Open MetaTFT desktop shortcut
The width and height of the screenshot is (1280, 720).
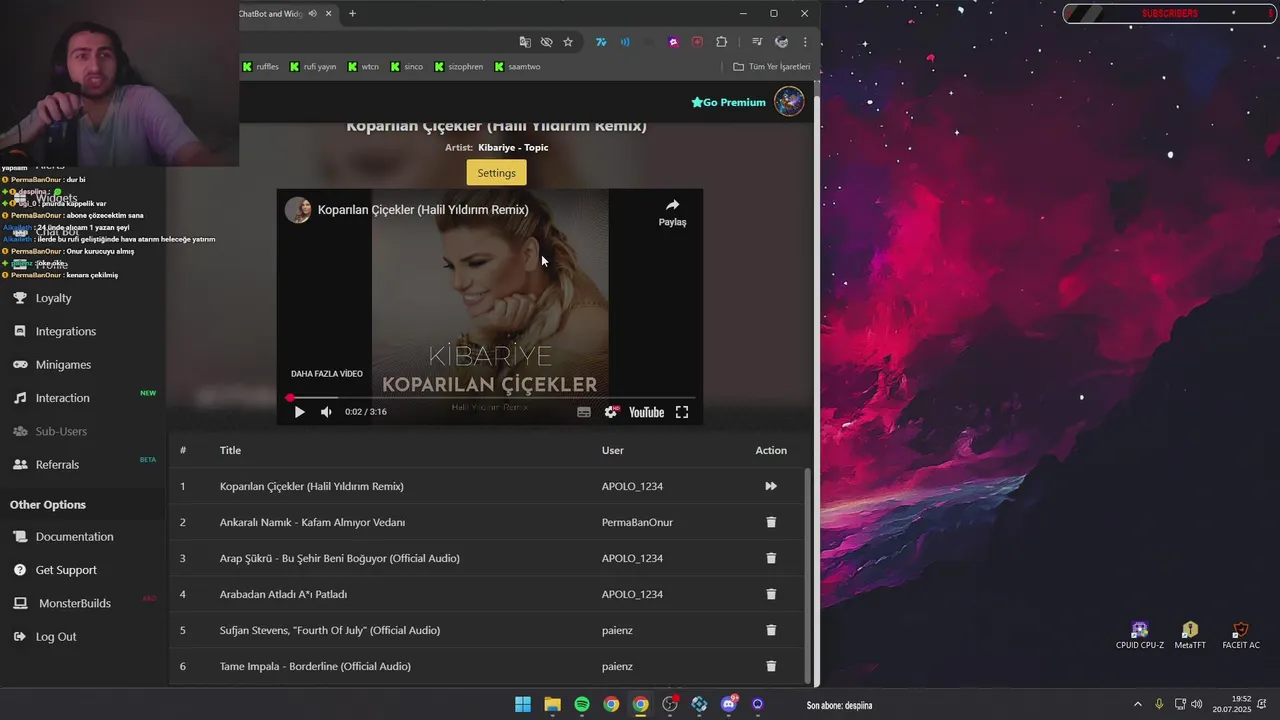[x=1190, y=636]
